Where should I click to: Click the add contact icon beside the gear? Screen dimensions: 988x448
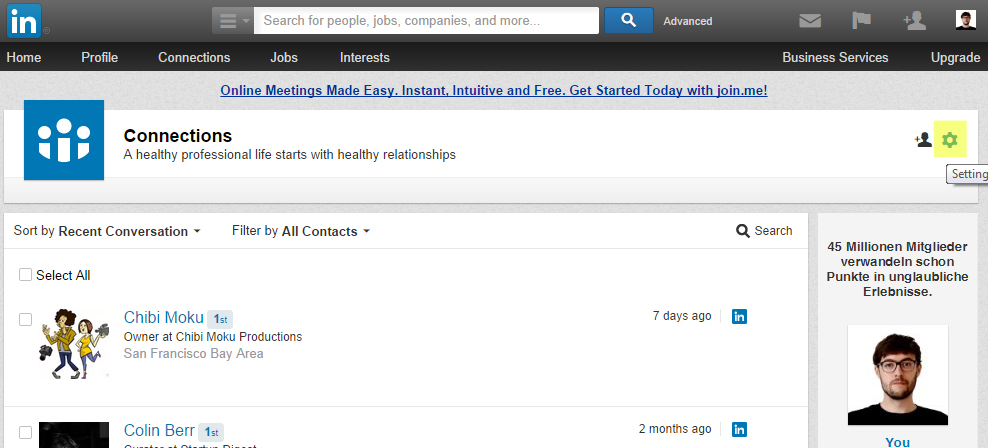pos(923,140)
